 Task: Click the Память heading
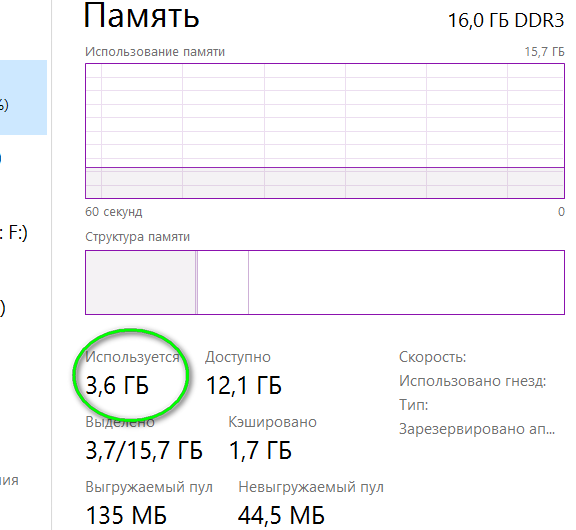click(x=141, y=15)
